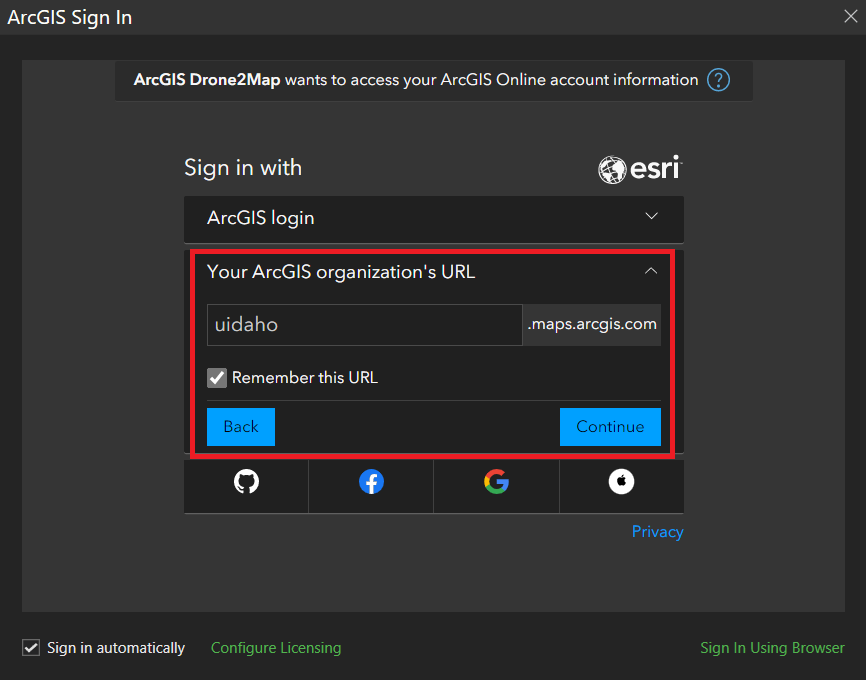The image size is (866, 680).
Task: Open Configure Licensing link
Action: [276, 648]
